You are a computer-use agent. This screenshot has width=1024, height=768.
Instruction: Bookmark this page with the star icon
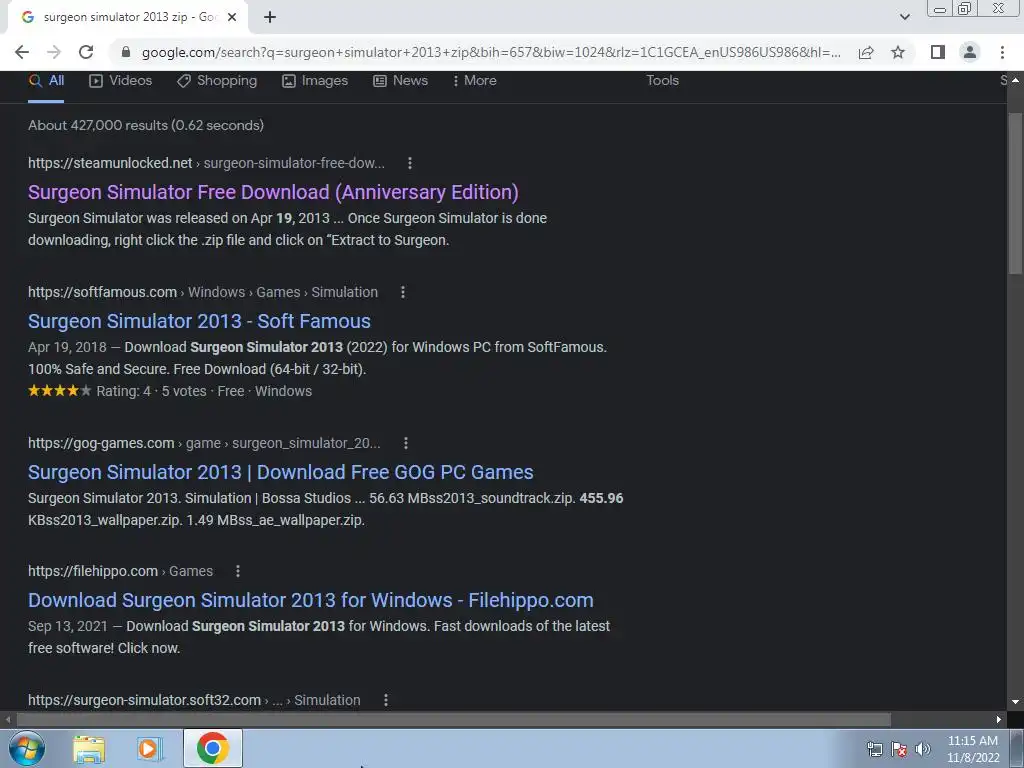(x=898, y=52)
